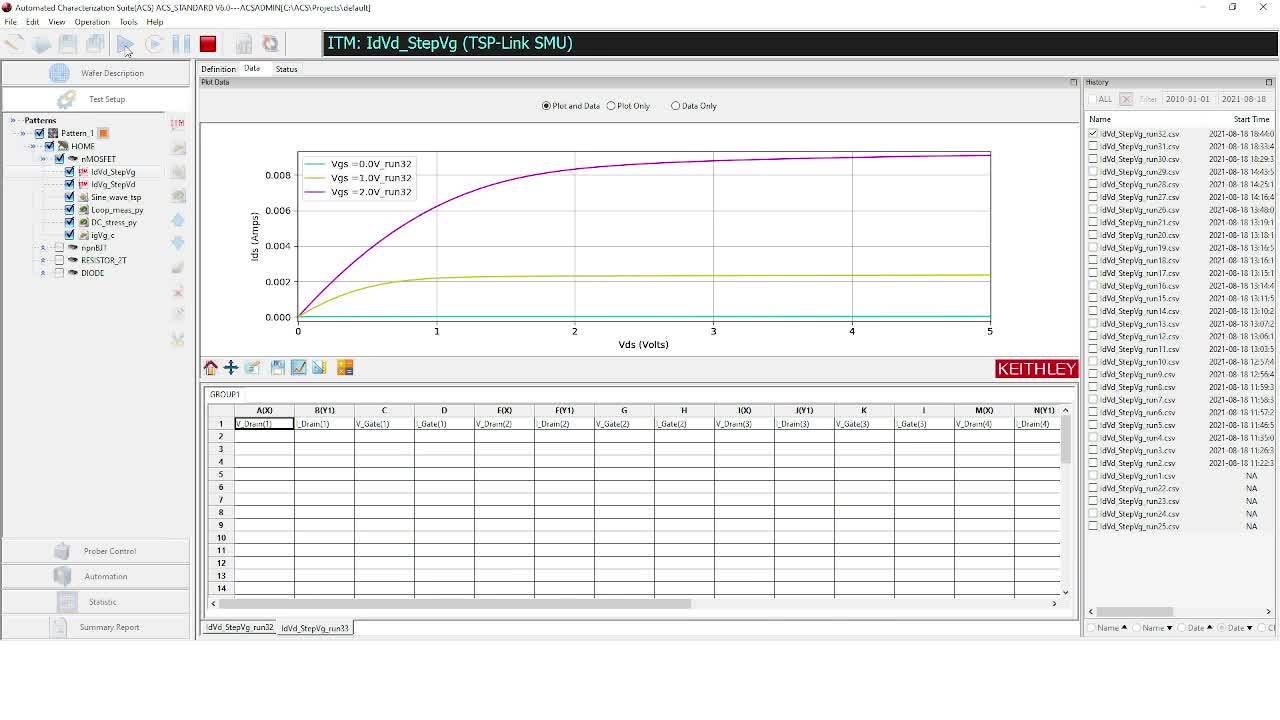Open the Wafer Description panel
This screenshot has width=1280, height=720.
click(111, 73)
